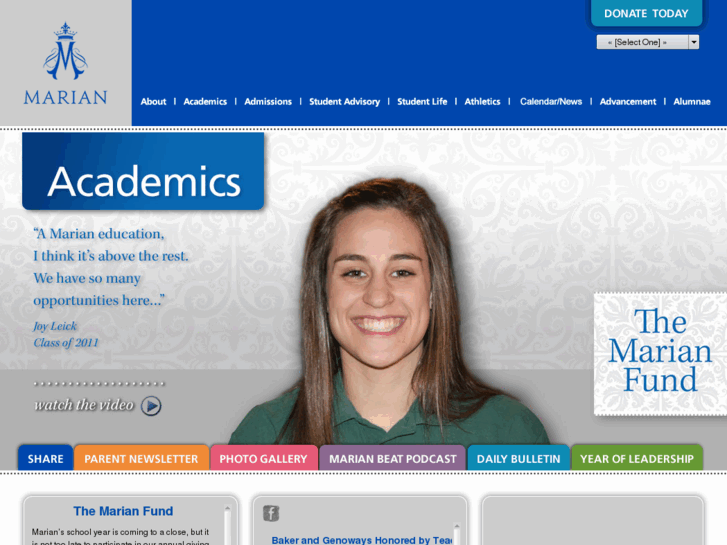Play the watch the video button
727x545 pixels.
(151, 406)
